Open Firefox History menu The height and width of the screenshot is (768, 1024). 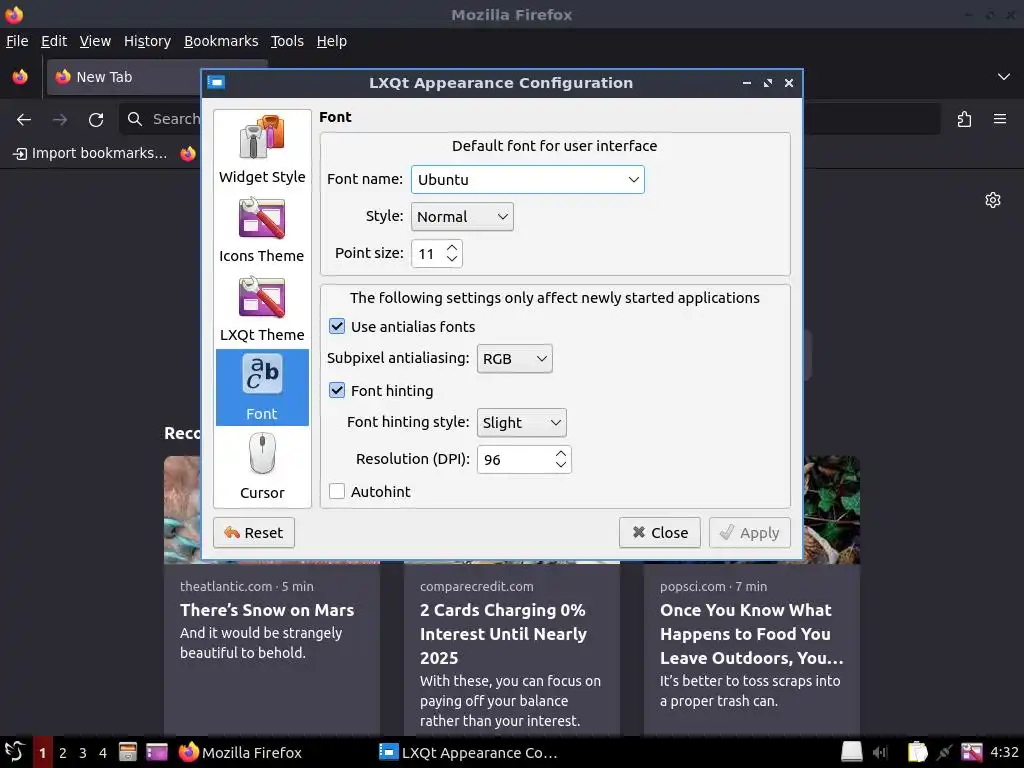[147, 41]
